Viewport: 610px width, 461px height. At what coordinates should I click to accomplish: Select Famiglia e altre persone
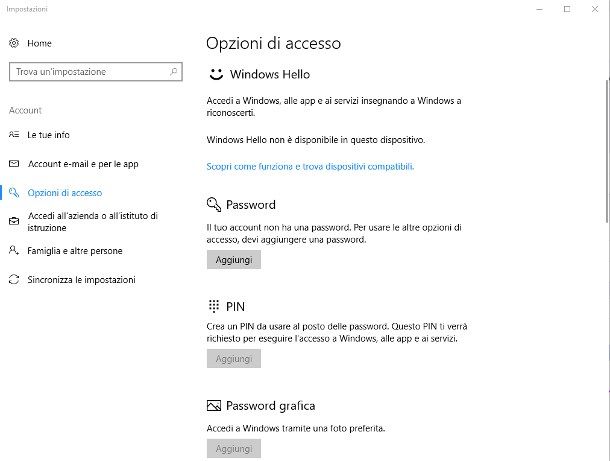point(75,251)
